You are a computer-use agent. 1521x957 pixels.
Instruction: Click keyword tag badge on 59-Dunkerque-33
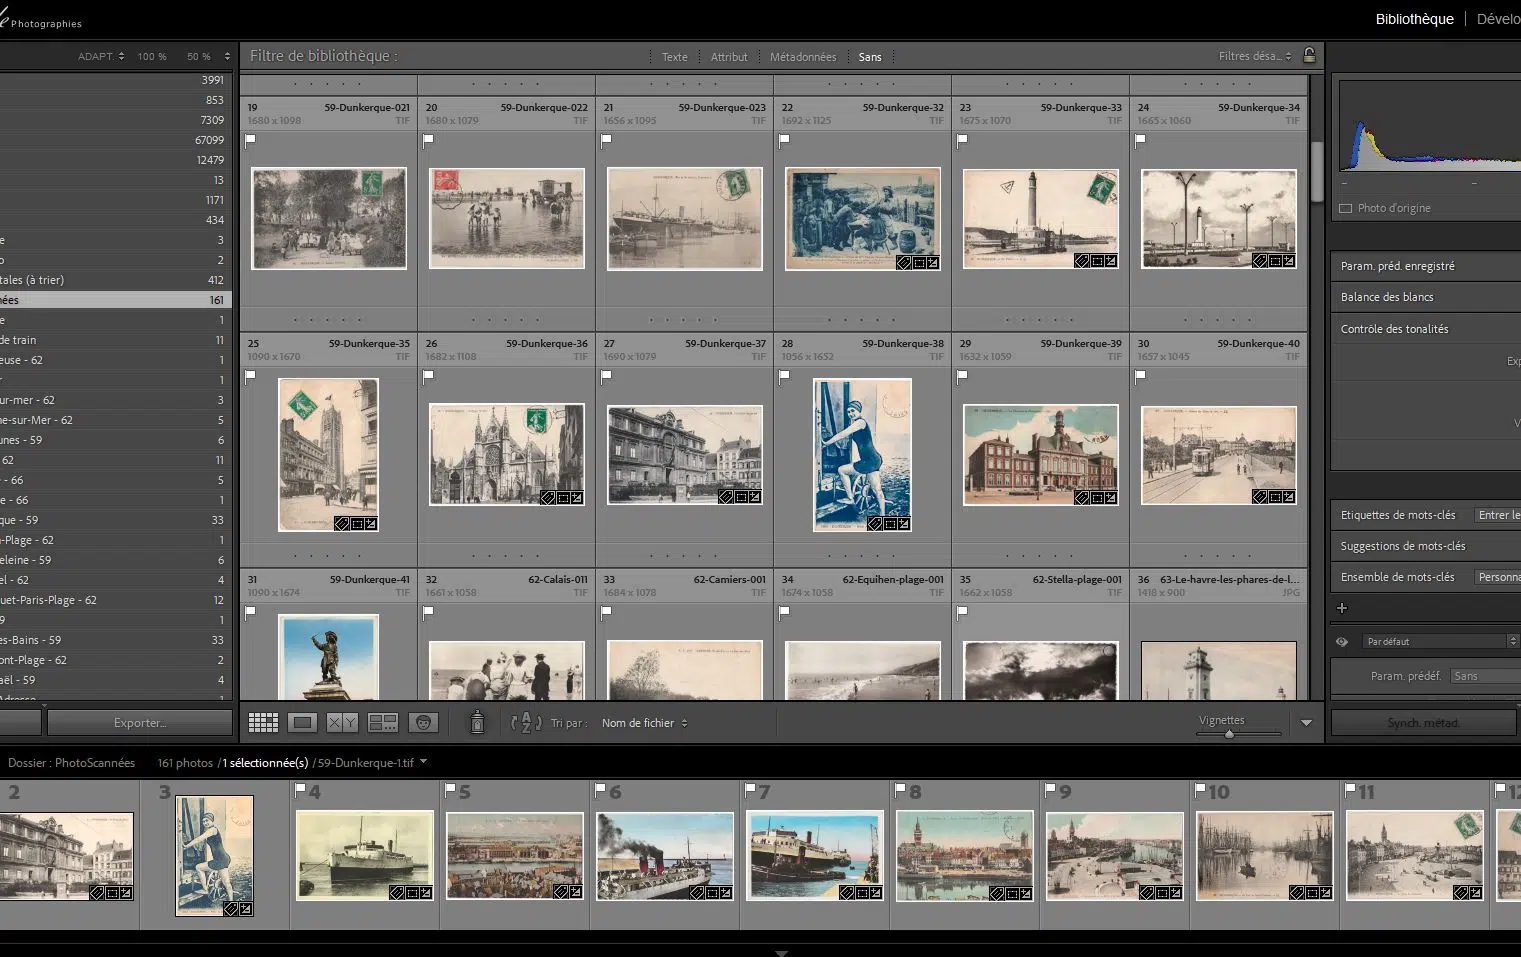coord(1082,261)
